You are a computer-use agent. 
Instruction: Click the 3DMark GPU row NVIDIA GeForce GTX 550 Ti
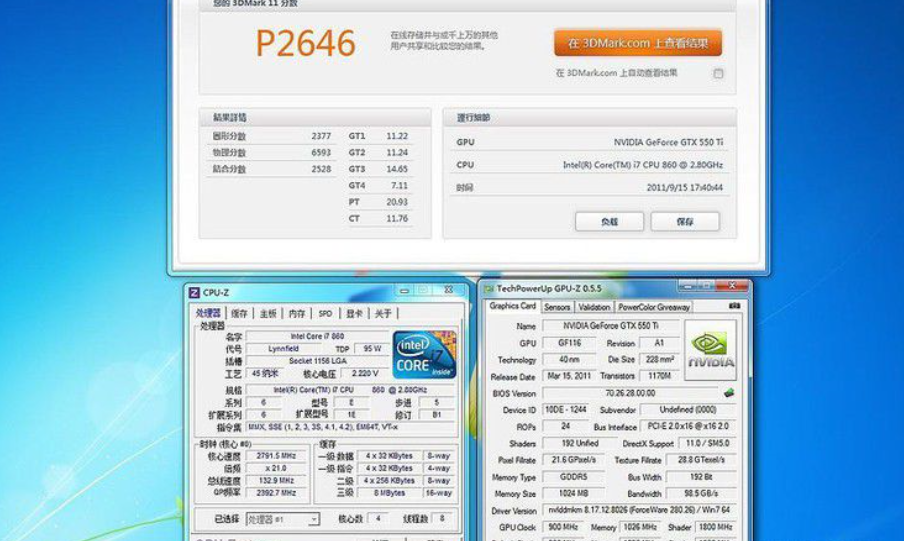[x=589, y=142]
